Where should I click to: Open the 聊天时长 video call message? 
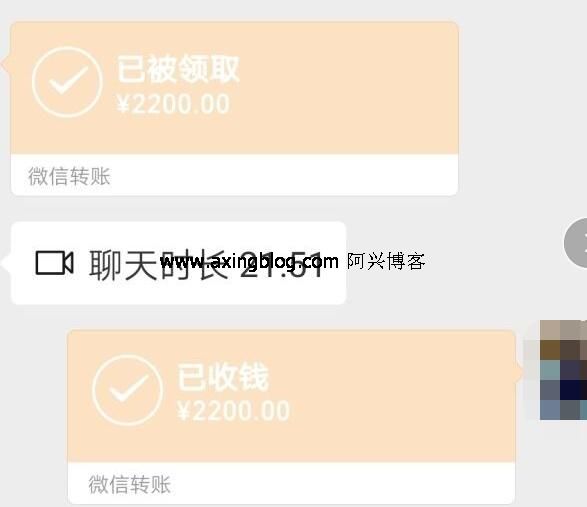click(x=179, y=263)
